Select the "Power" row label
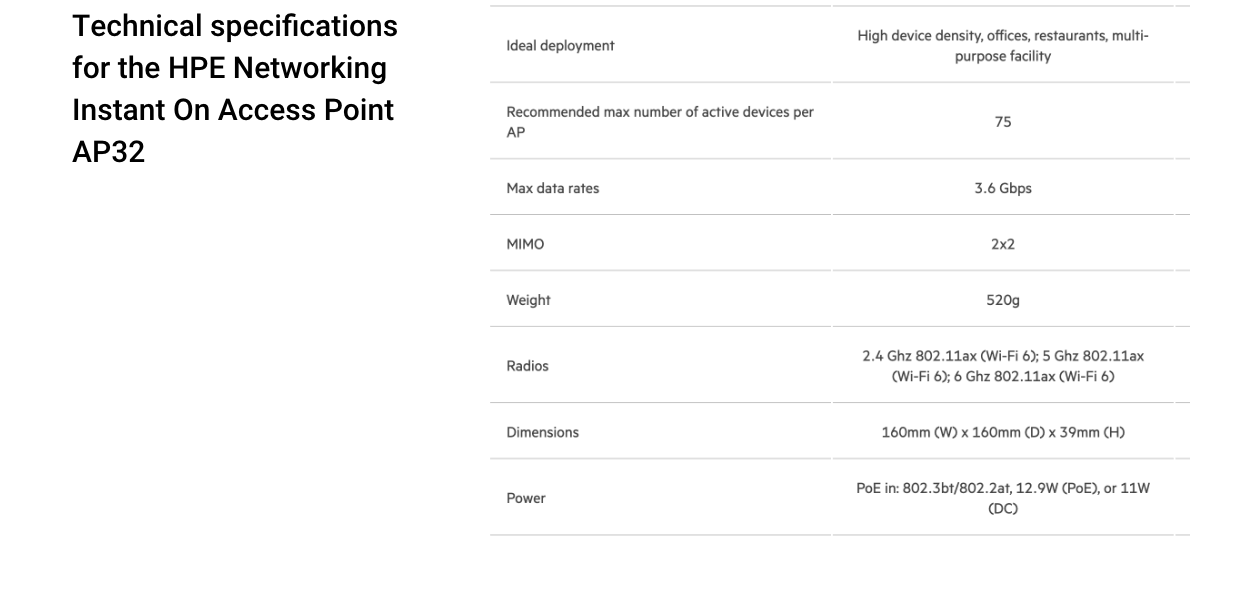1260x600 pixels. (x=526, y=498)
